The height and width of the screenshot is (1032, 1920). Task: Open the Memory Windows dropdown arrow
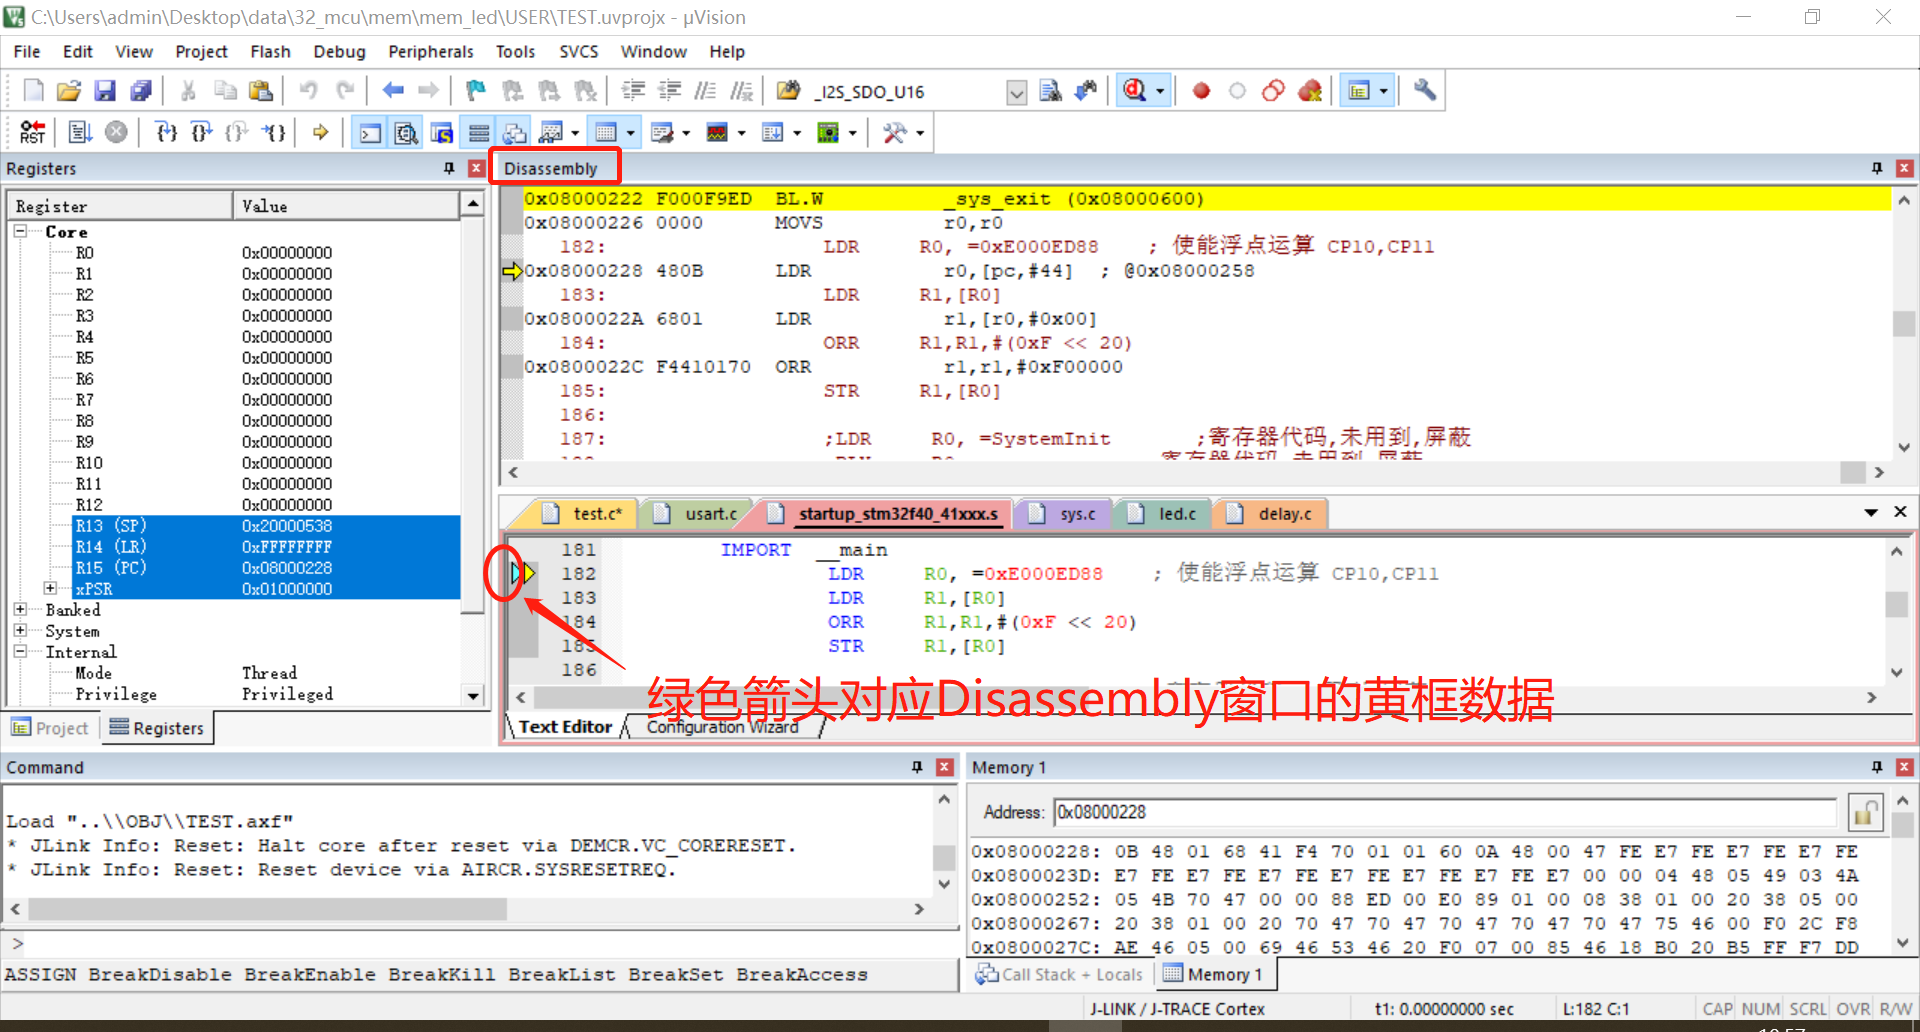point(630,131)
